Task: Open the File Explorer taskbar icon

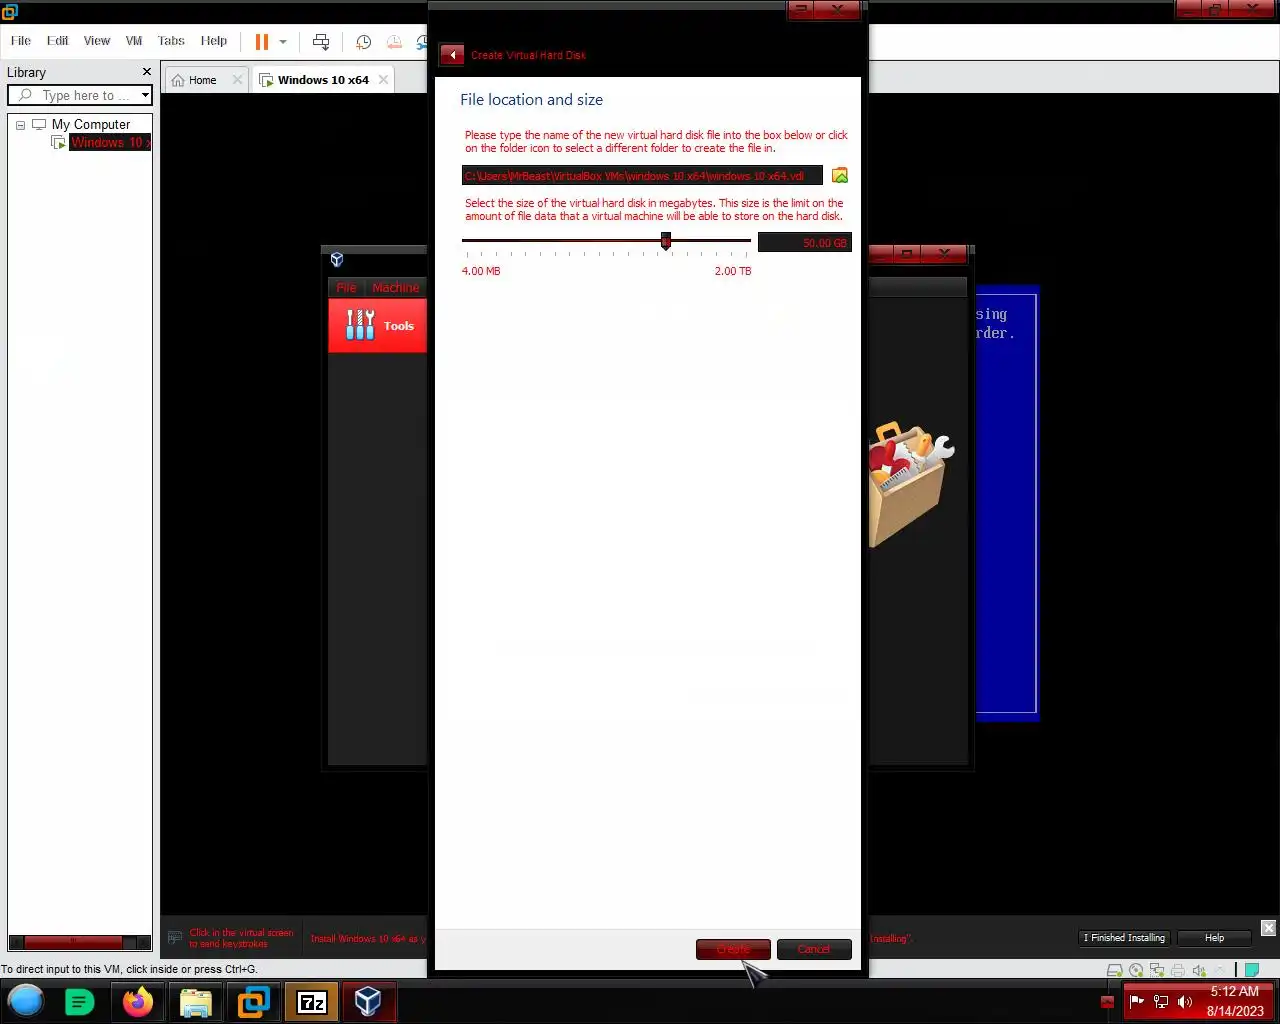Action: [196, 1001]
